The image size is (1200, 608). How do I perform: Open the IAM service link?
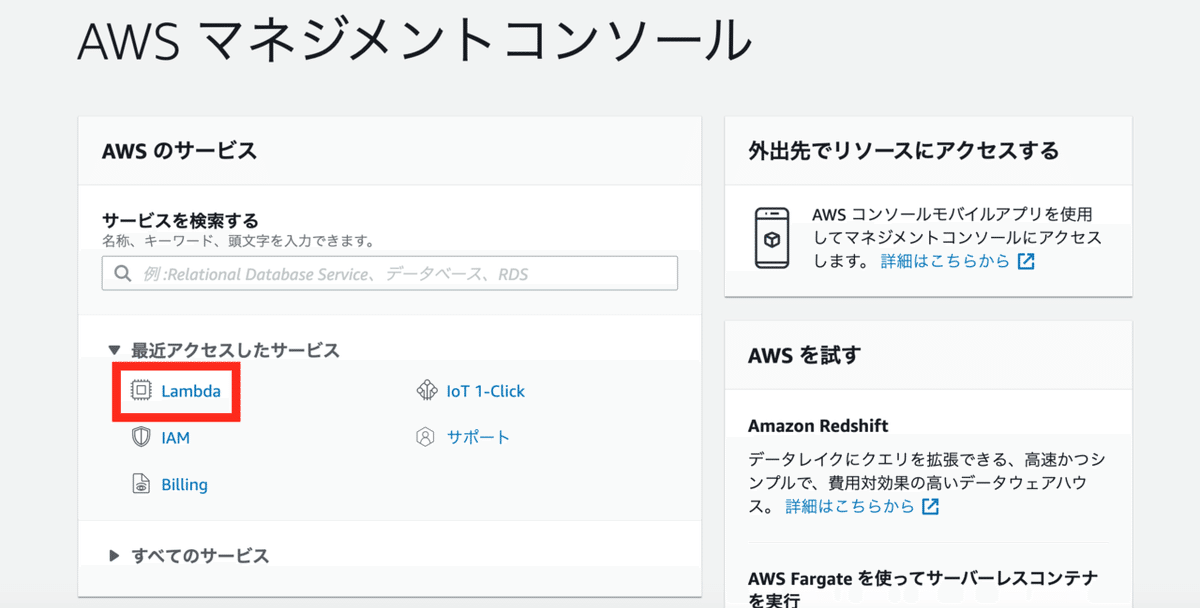[175, 437]
